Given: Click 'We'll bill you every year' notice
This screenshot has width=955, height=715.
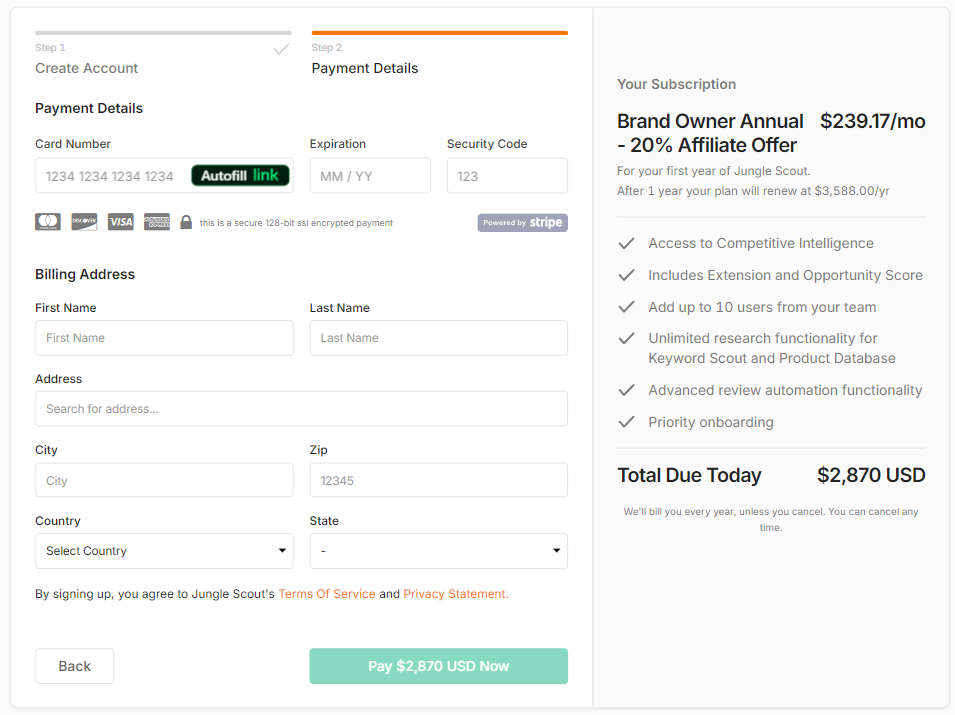Looking at the screenshot, I should [771, 520].
